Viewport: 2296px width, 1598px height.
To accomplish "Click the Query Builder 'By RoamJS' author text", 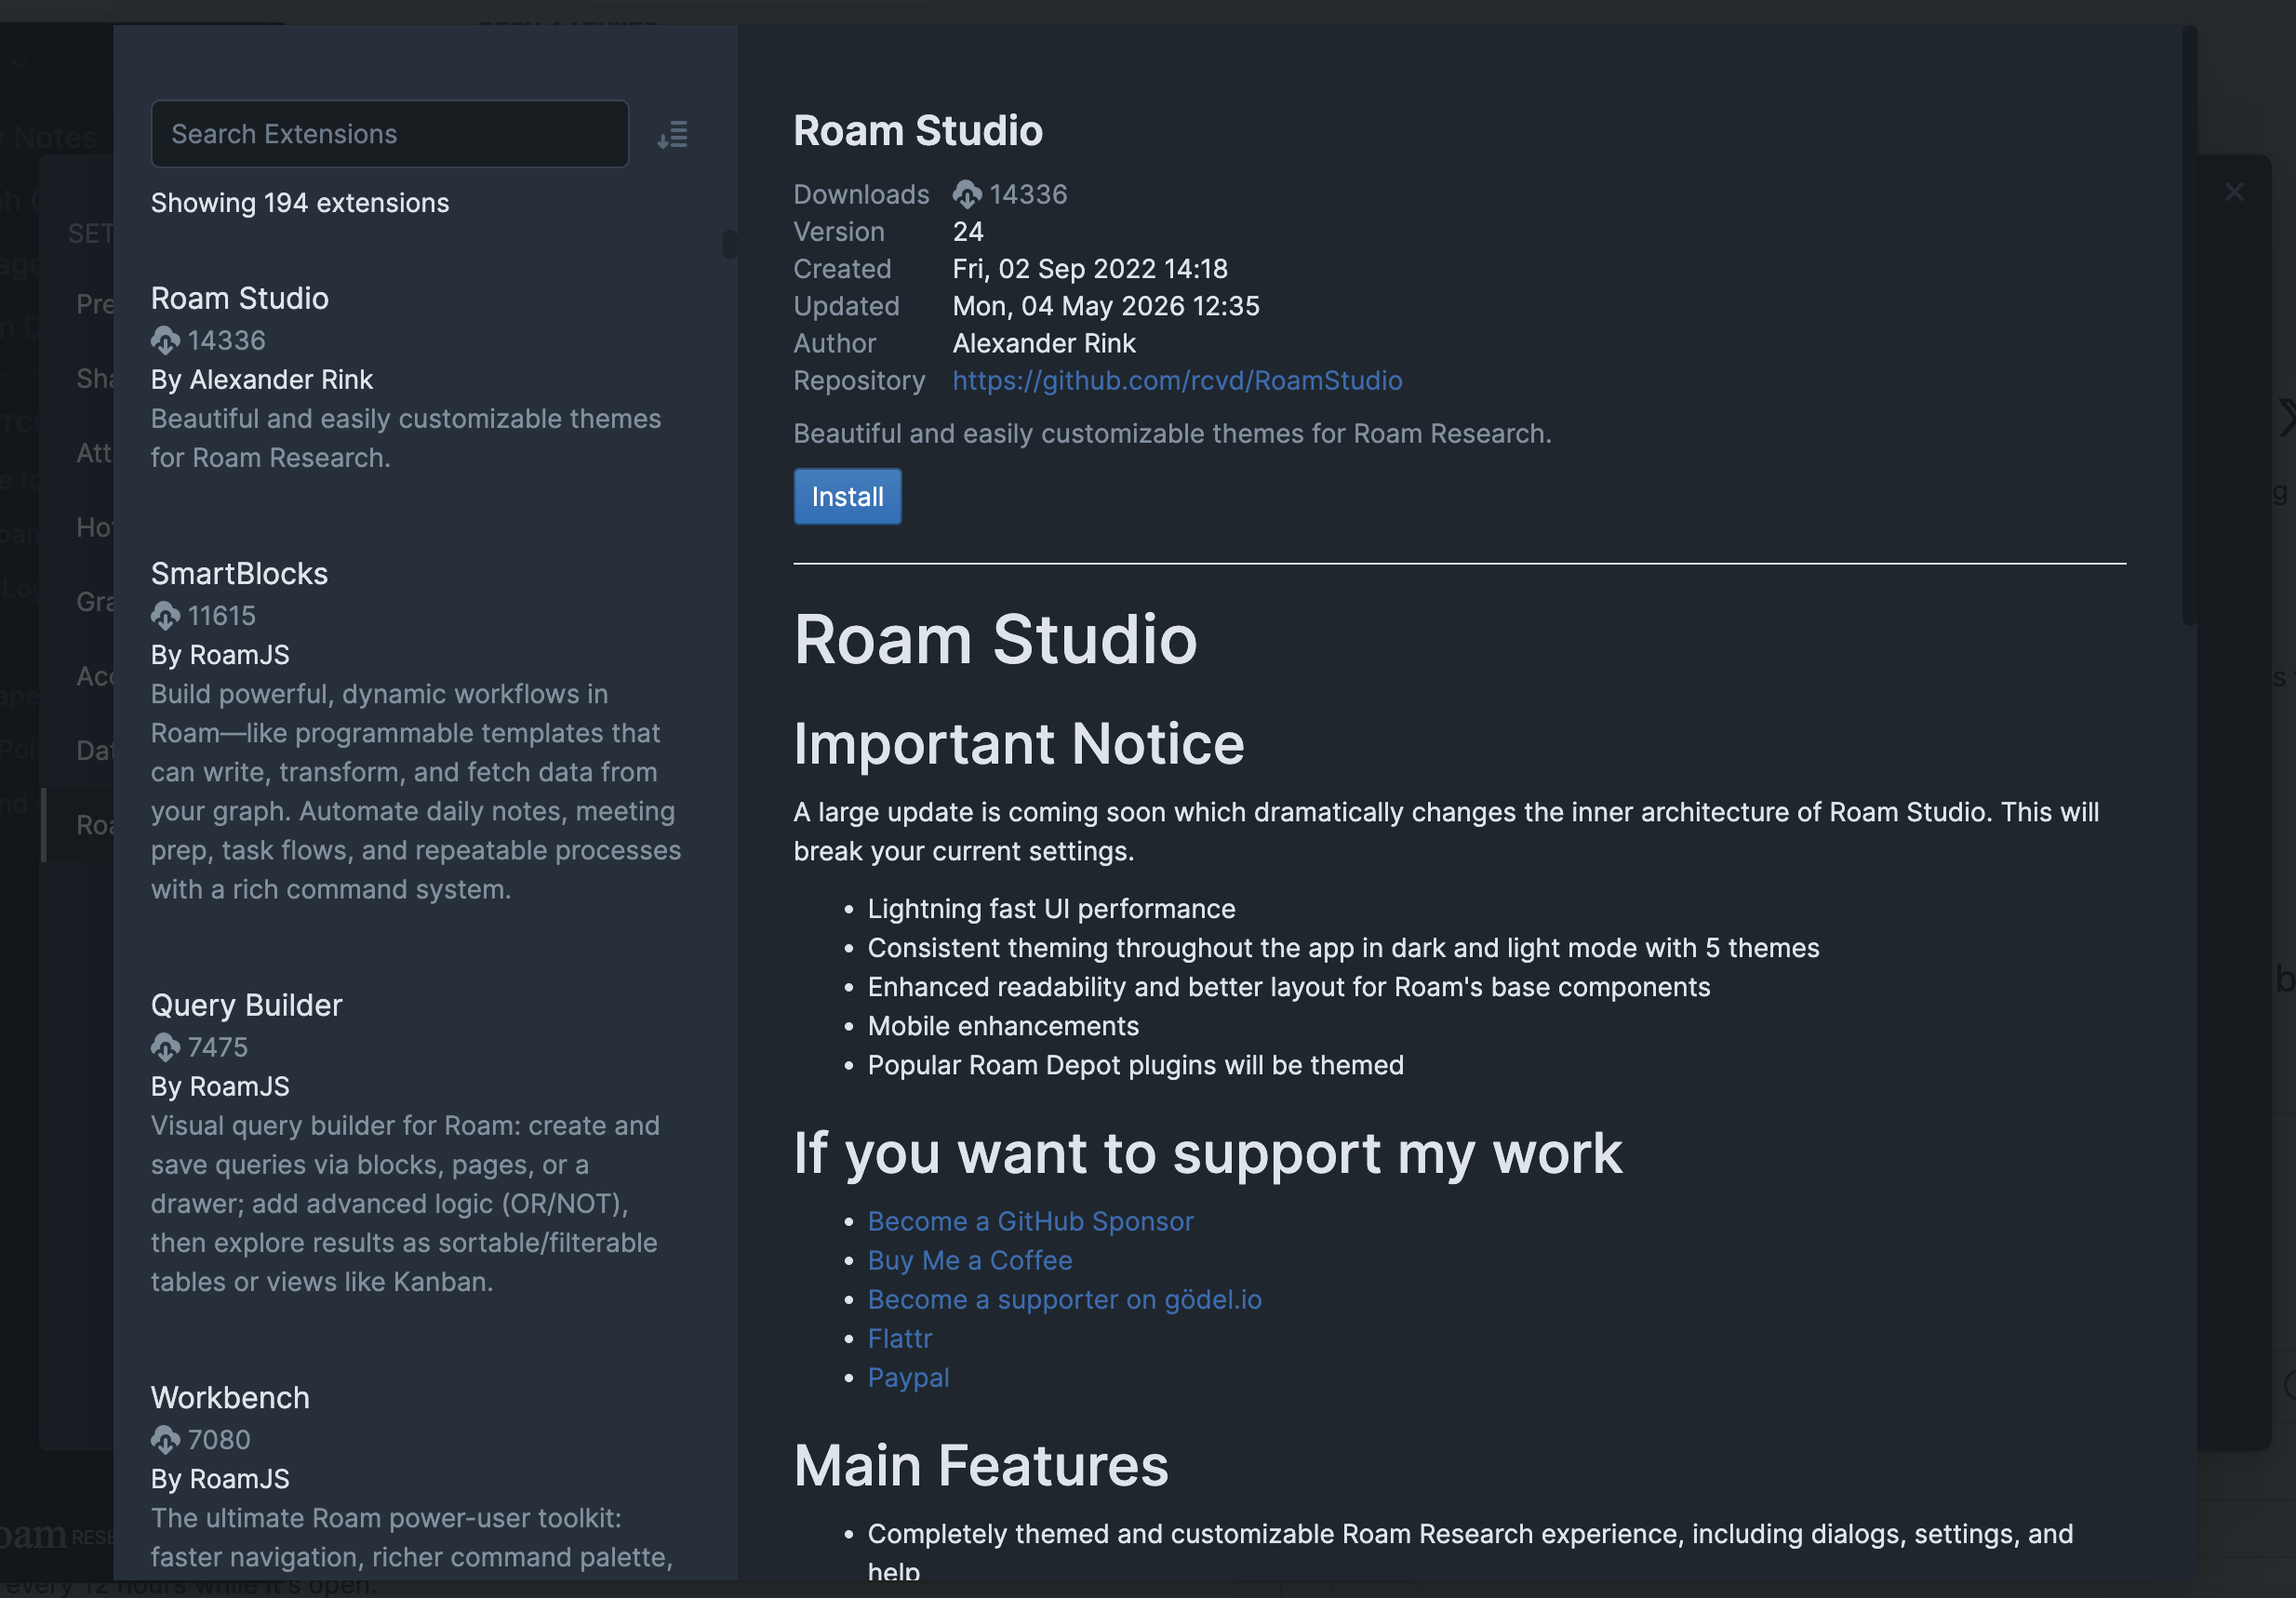I will tap(220, 1087).
